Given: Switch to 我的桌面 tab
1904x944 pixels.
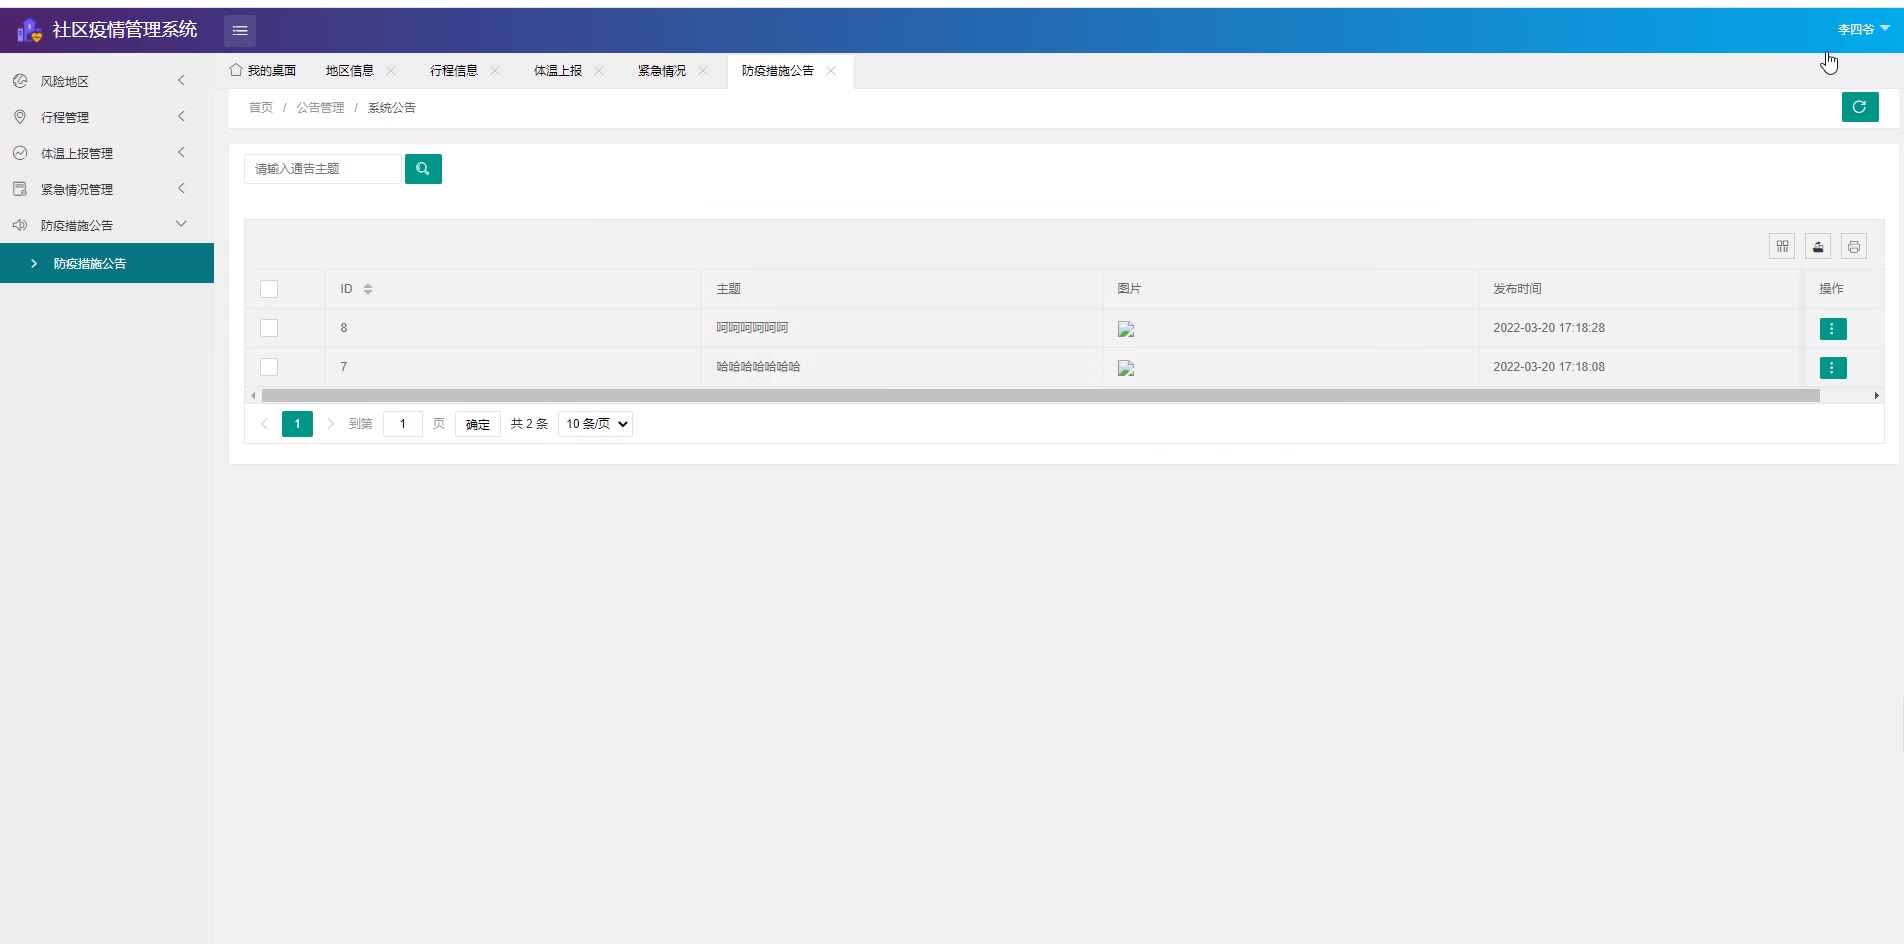Looking at the screenshot, I should 263,71.
